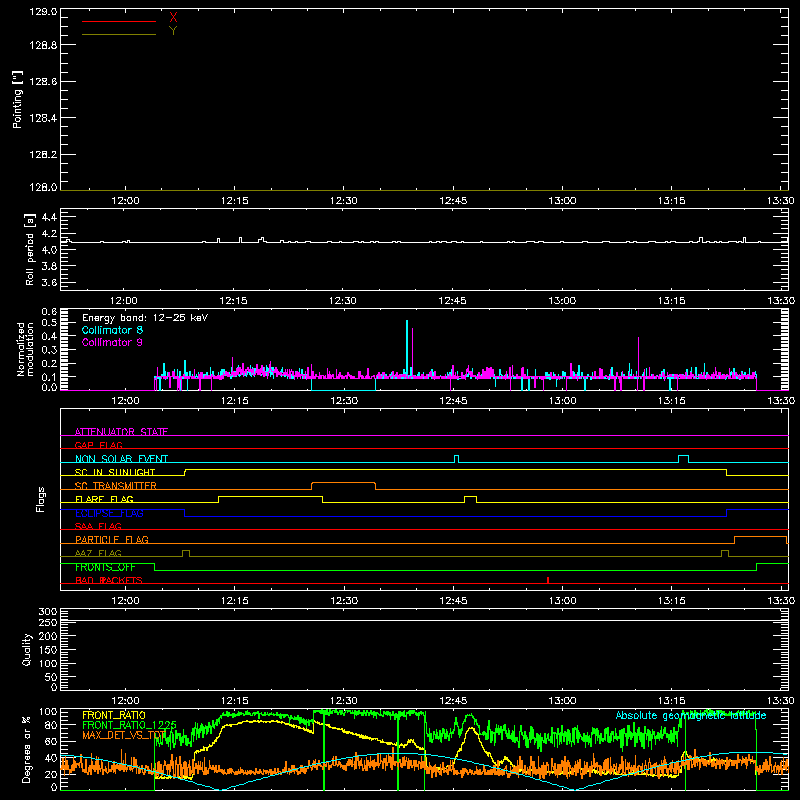Click the Flags axis title
800x800 pixels.
click(40, 499)
